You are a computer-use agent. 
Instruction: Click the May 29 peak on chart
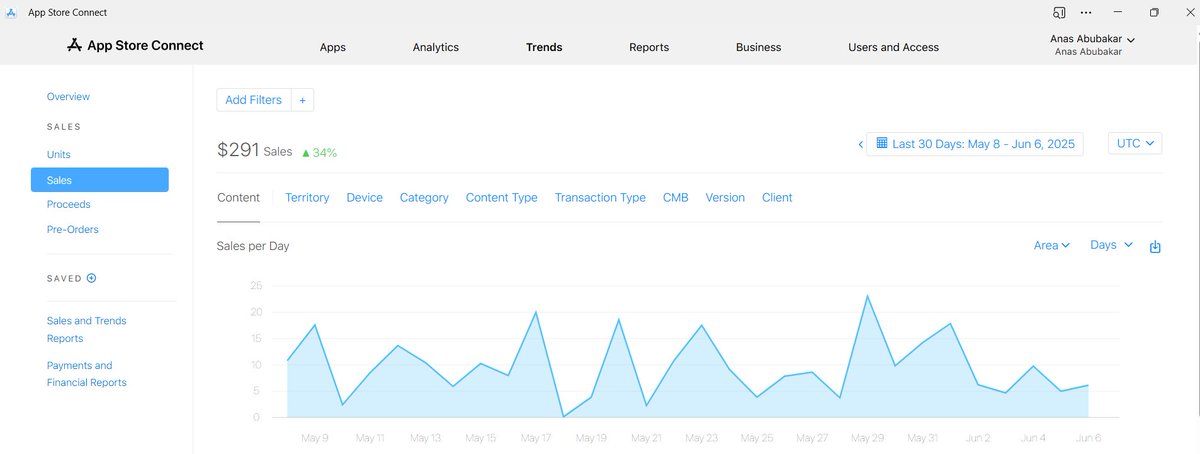click(867, 296)
